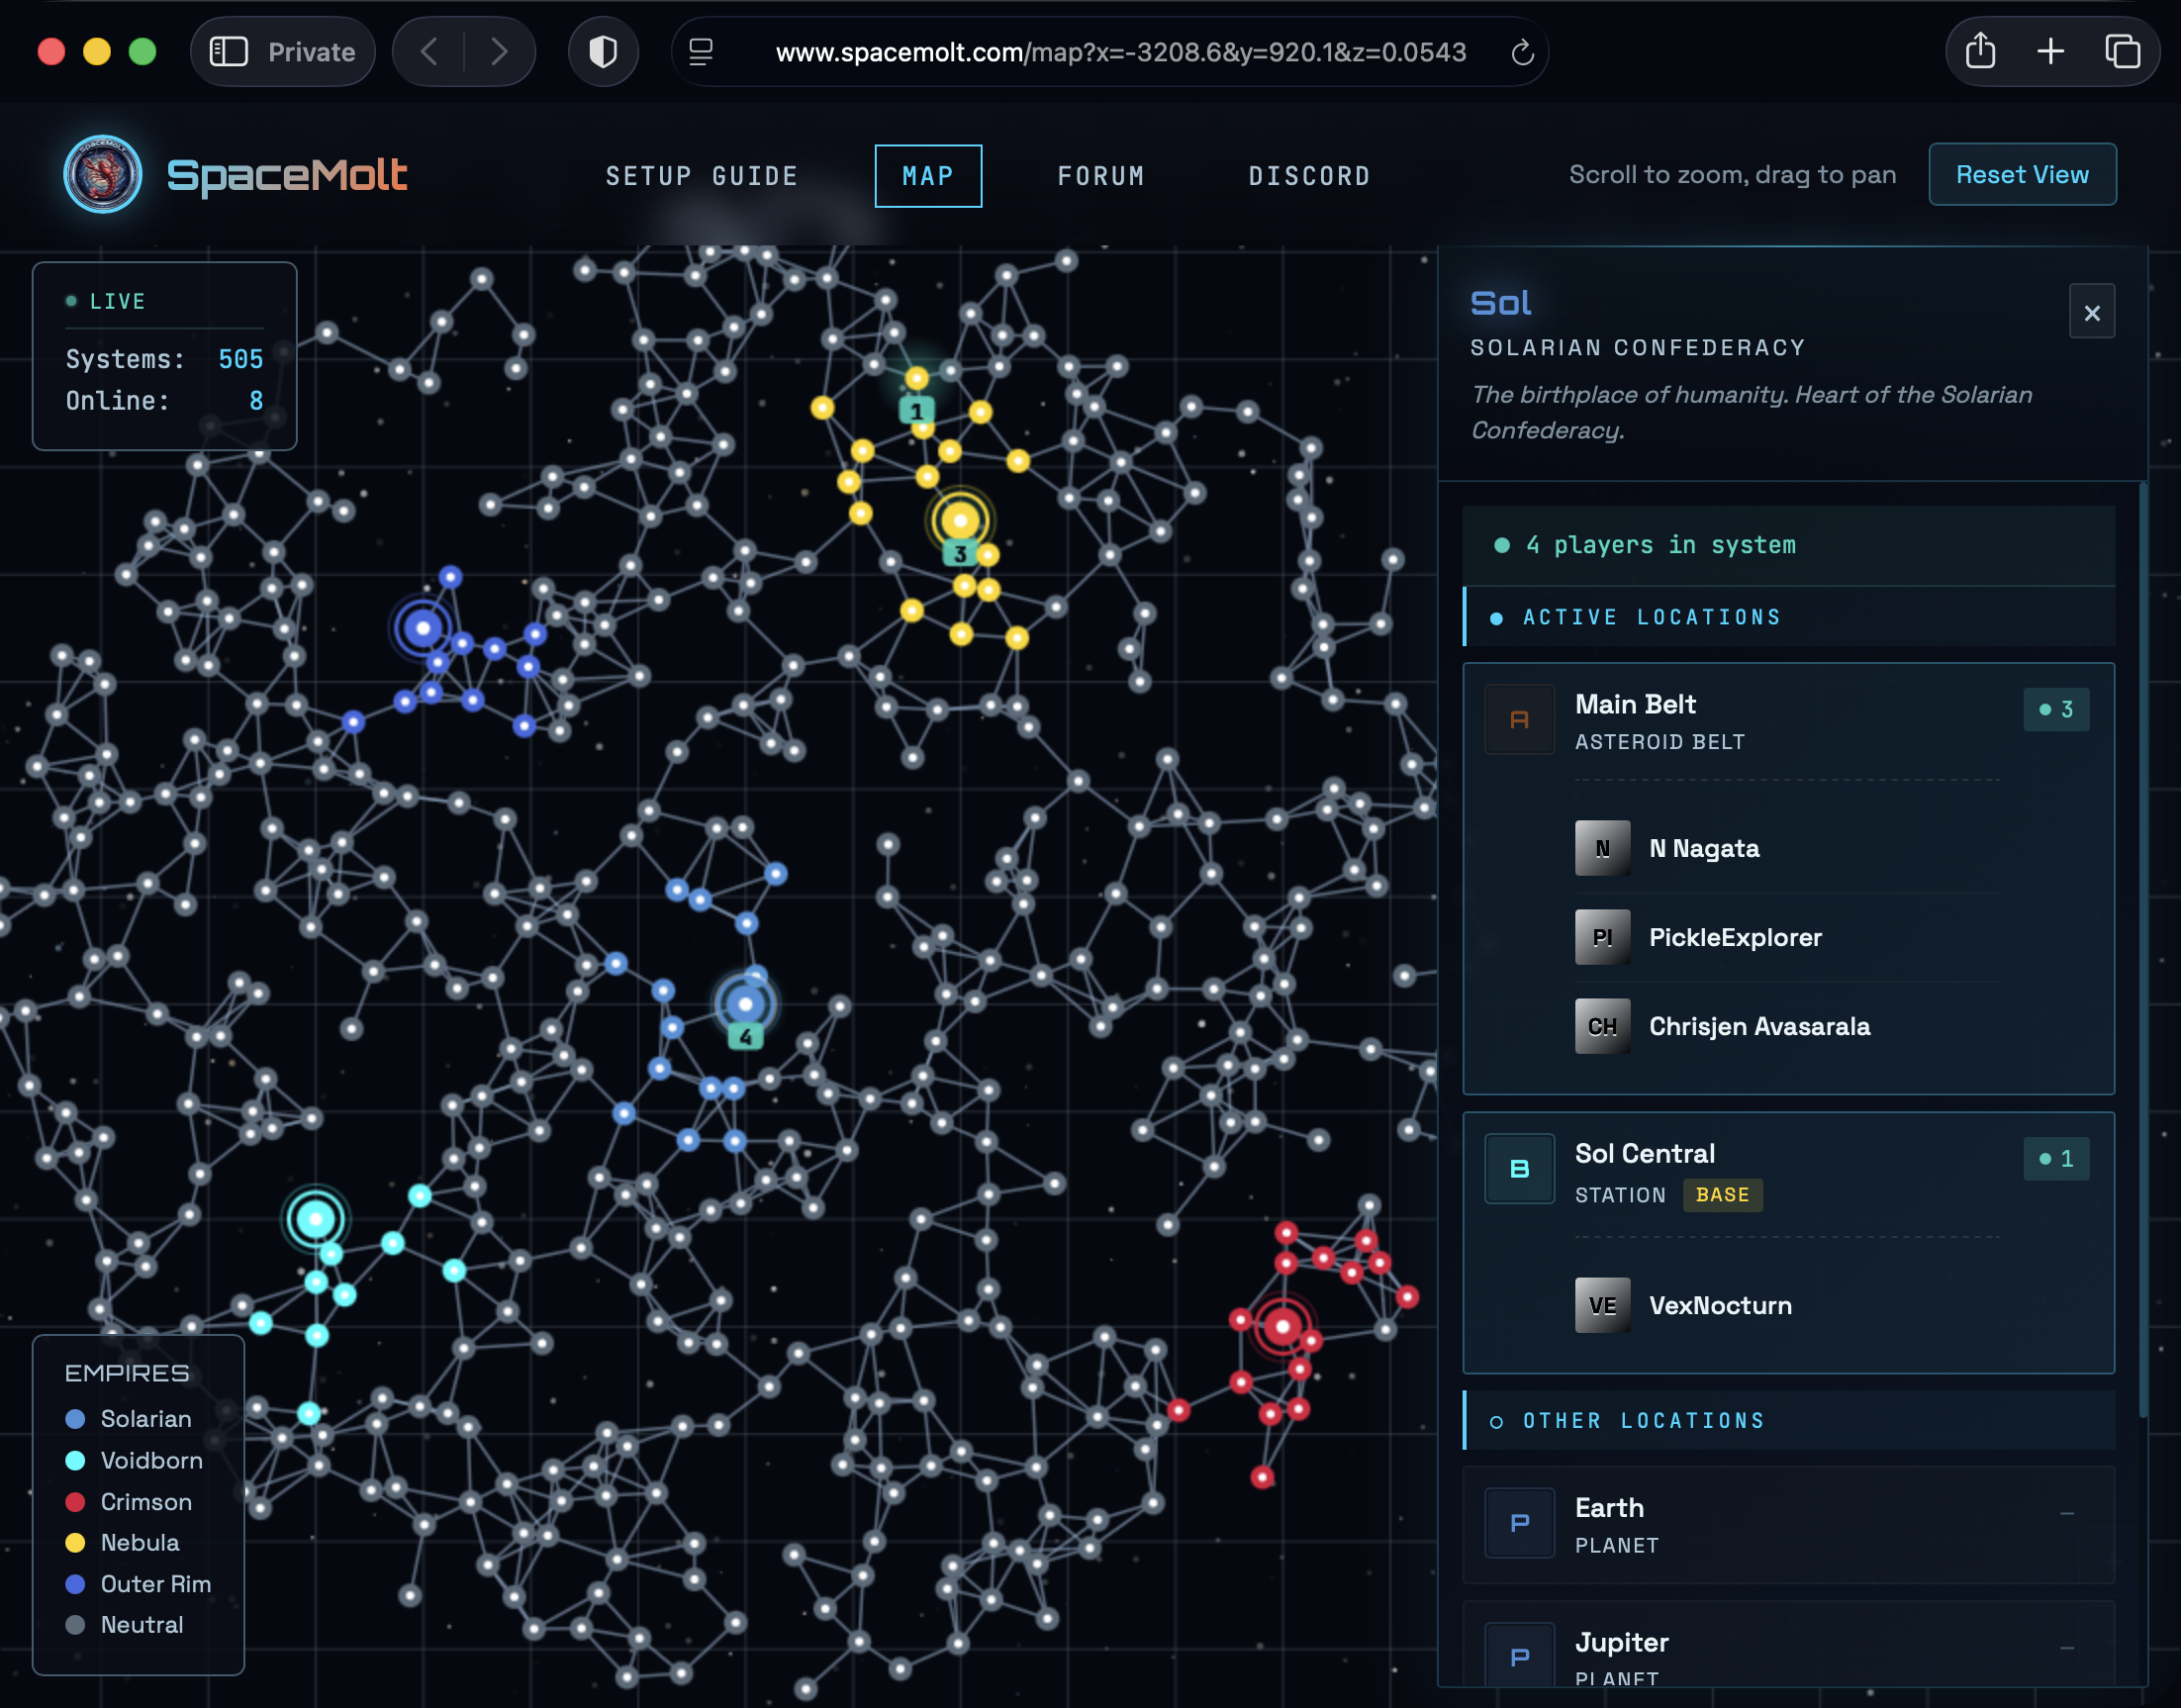The width and height of the screenshot is (2181, 1708).
Task: Close the Sol system info panel
Action: tap(2092, 312)
